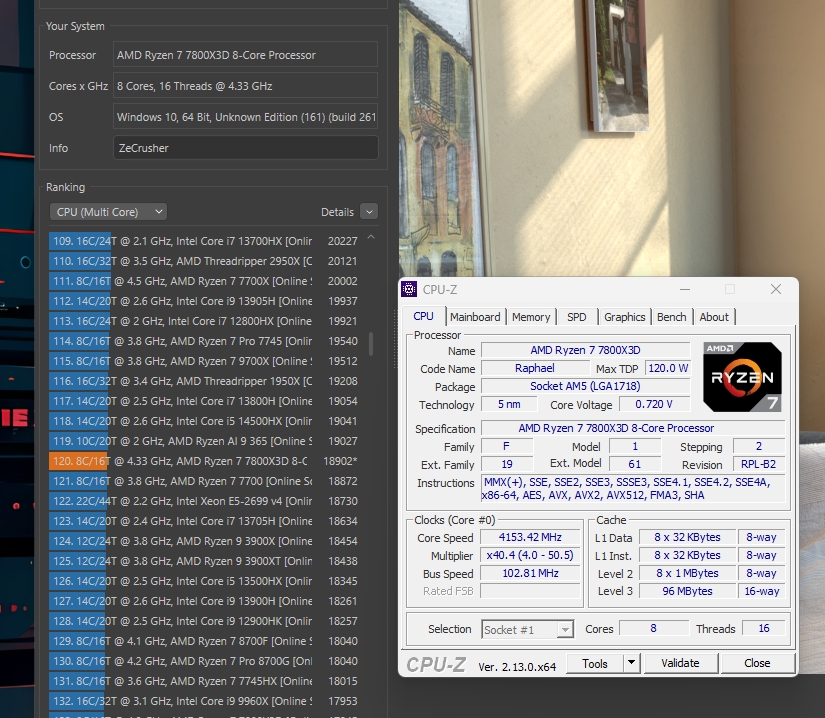Screen dimensions: 825x718
Task: Click the OS field showing Windows 10
Action: tap(246, 117)
